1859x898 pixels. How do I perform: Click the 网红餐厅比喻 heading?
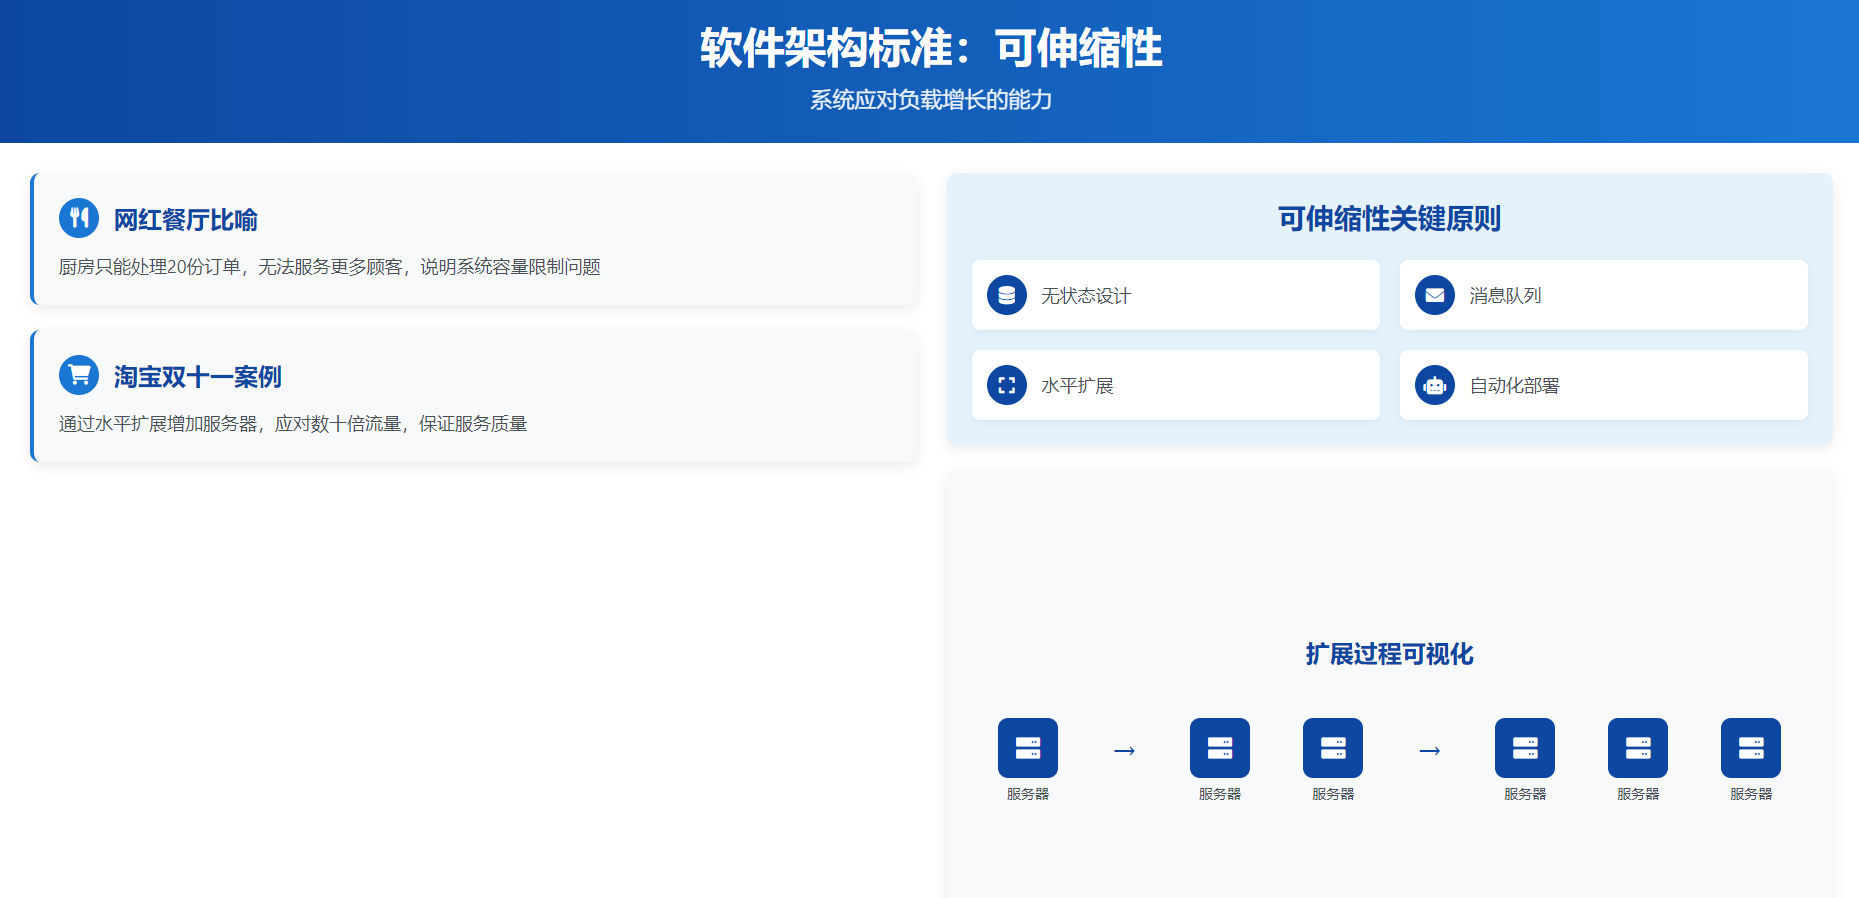click(186, 220)
